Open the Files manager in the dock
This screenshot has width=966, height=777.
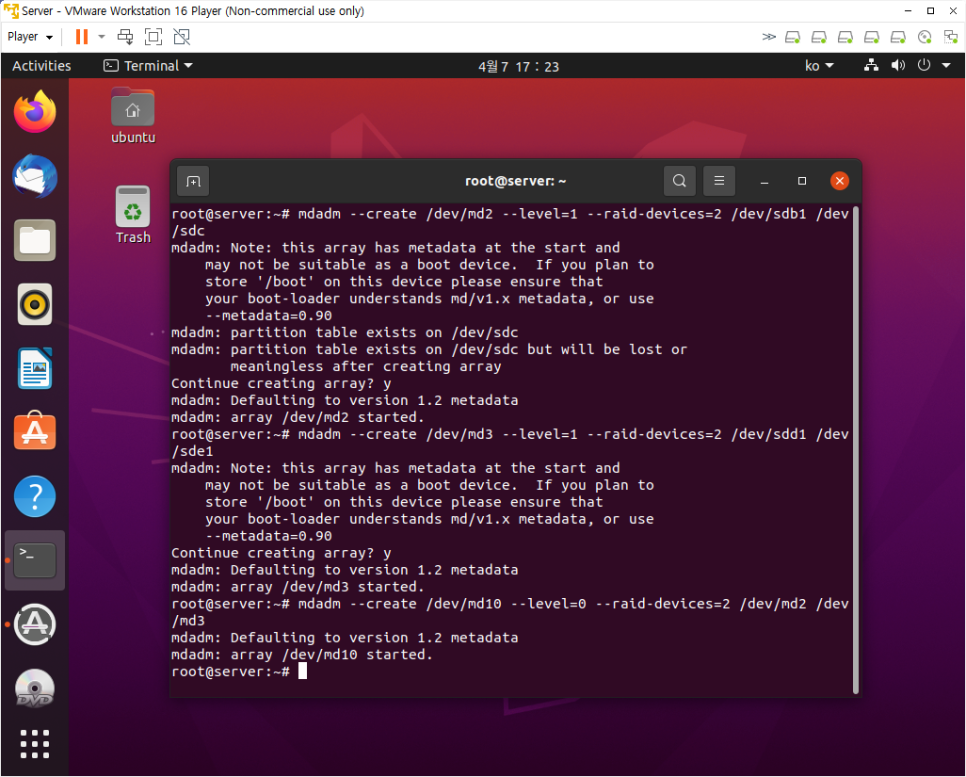35,240
